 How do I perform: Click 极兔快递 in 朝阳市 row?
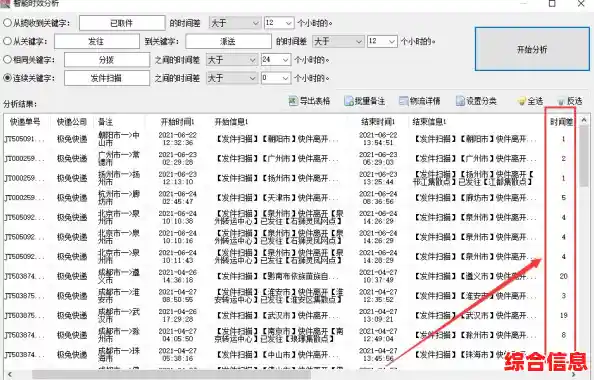(x=72, y=139)
